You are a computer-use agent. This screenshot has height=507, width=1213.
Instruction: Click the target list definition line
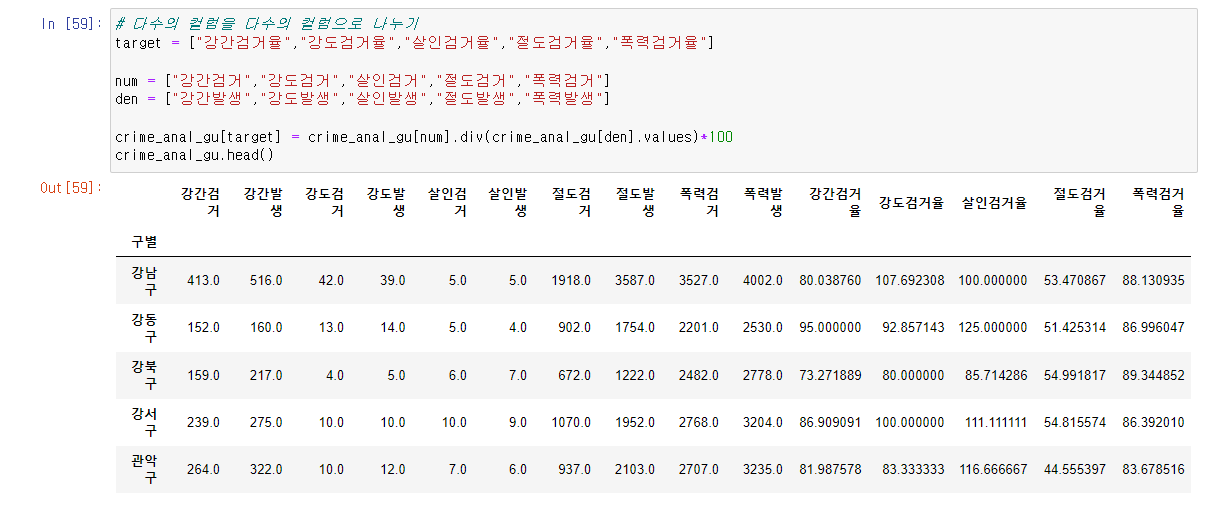click(414, 43)
